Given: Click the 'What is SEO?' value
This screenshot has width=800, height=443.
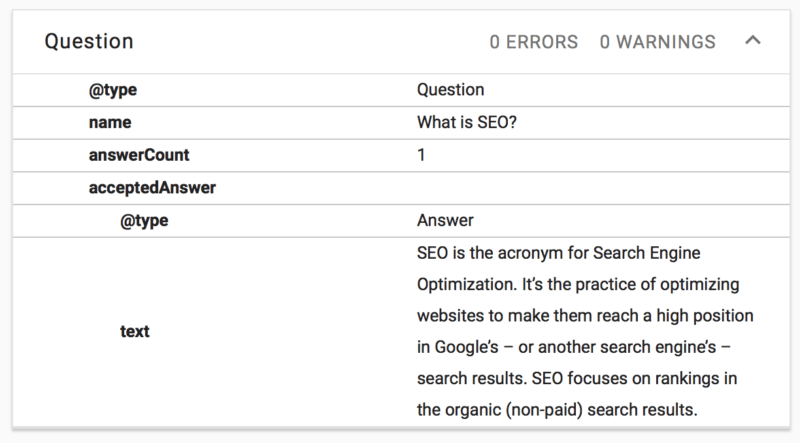Looking at the screenshot, I should coord(467,122).
